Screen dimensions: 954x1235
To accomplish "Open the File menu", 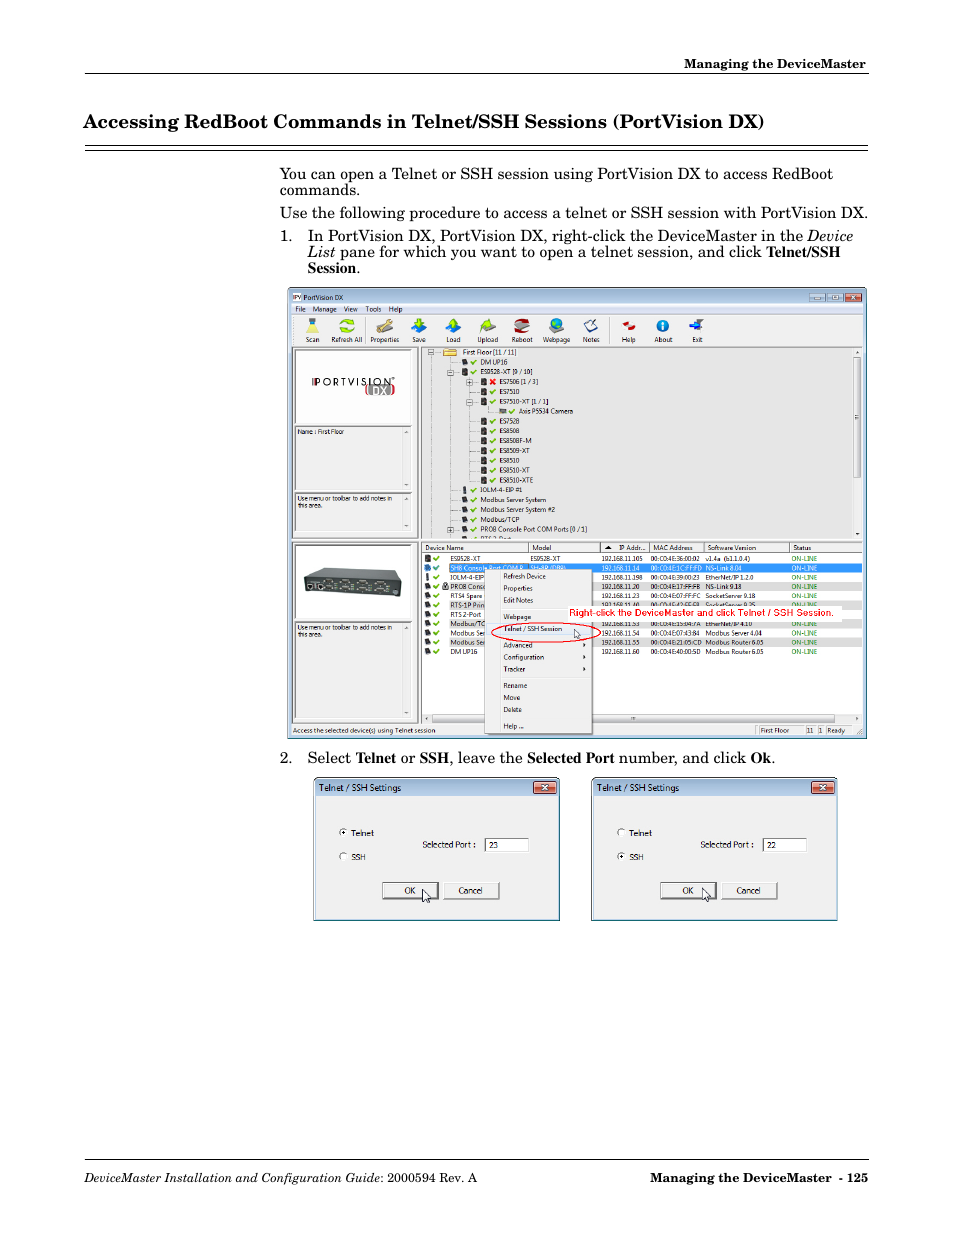I will click(300, 309).
